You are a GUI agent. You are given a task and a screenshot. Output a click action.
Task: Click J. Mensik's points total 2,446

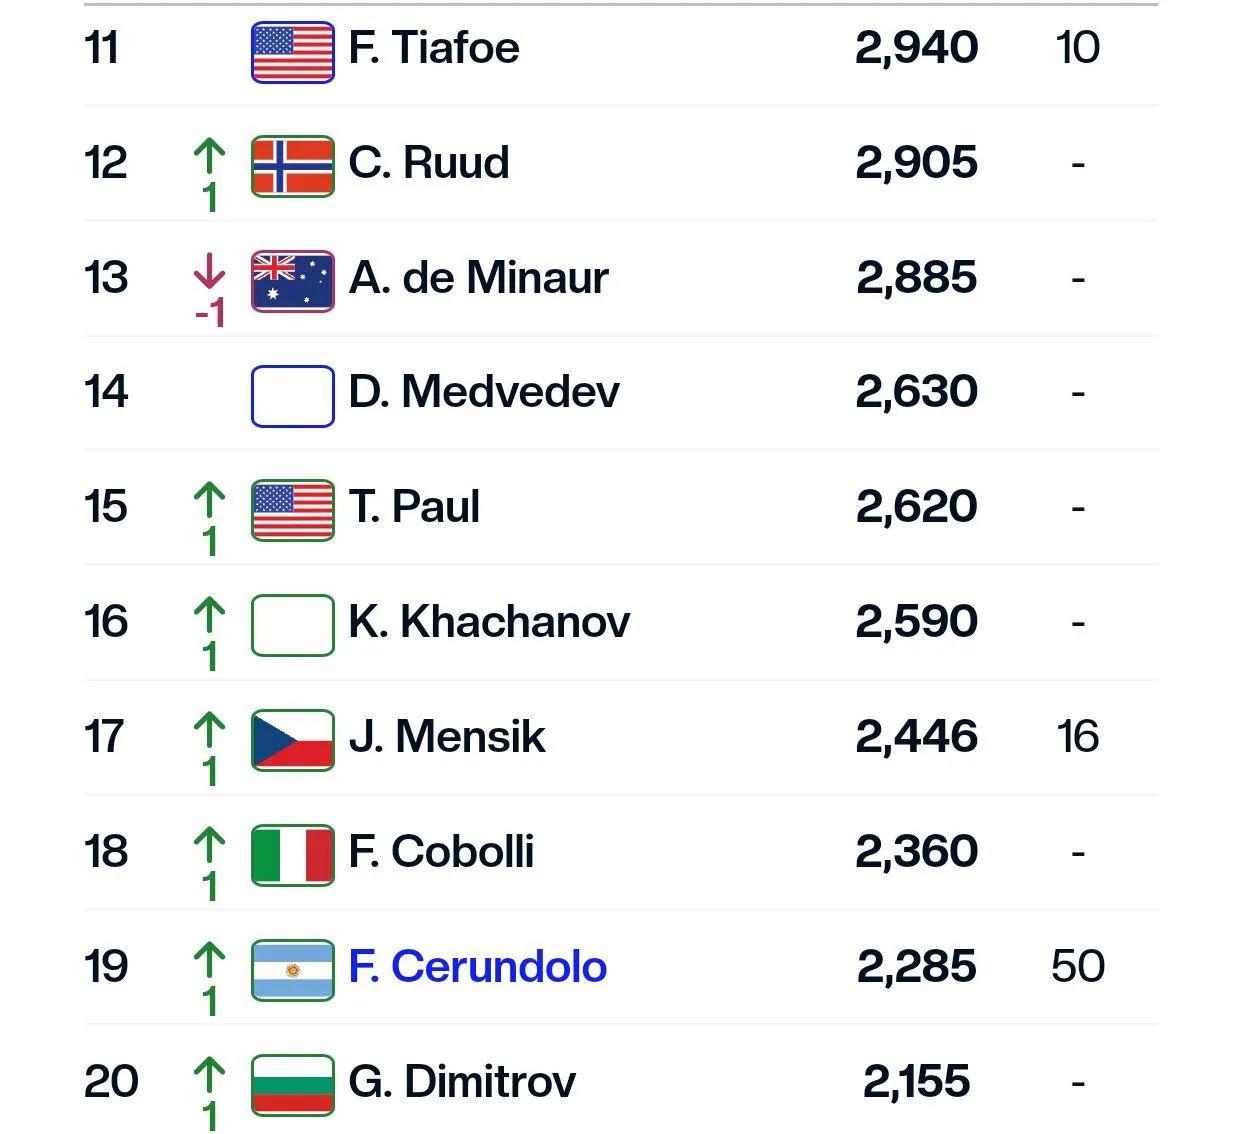[917, 737]
